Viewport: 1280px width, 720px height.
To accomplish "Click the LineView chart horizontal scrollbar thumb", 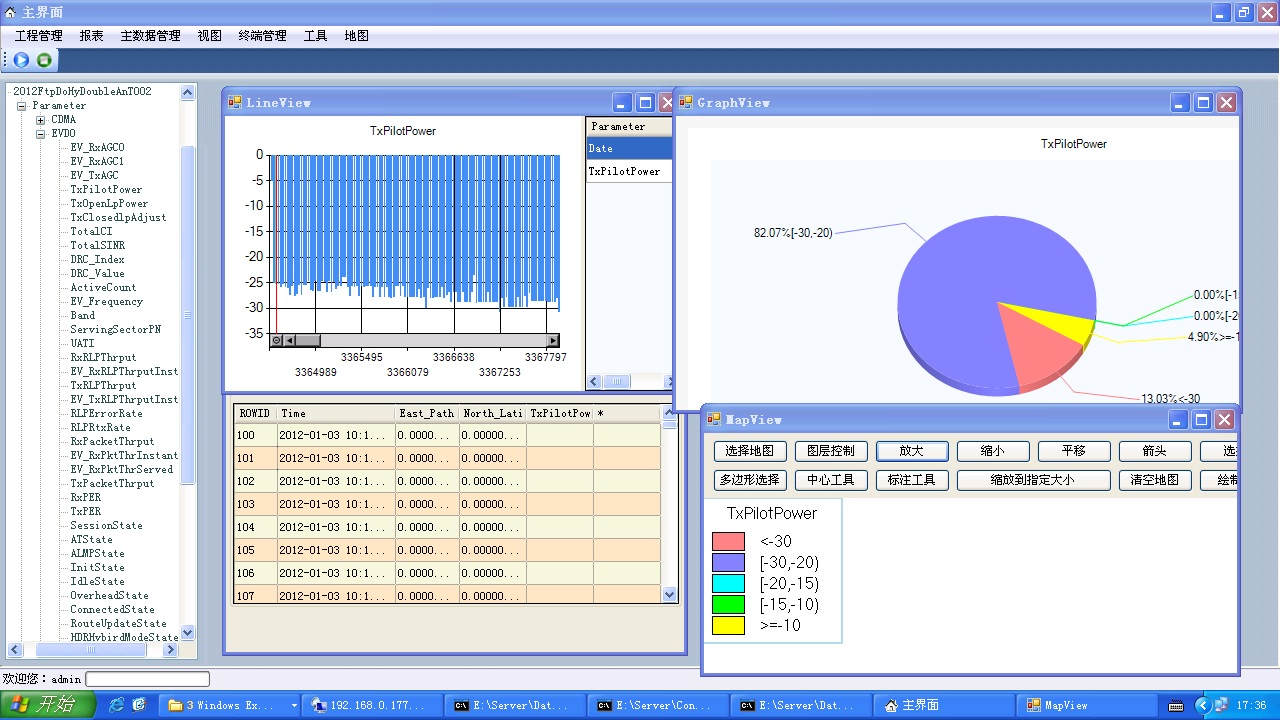I will coord(307,341).
